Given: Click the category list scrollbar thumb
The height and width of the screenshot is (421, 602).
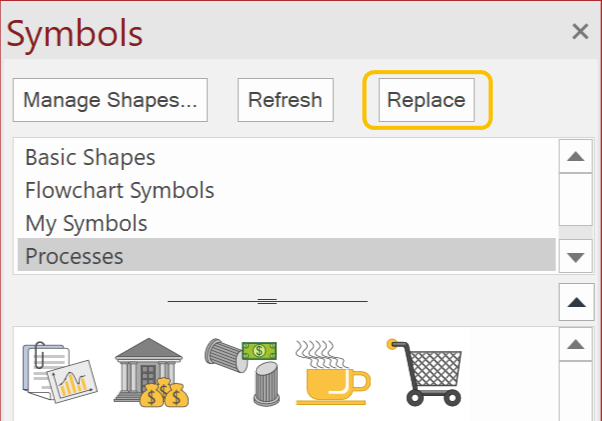Looking at the screenshot, I should [x=576, y=199].
